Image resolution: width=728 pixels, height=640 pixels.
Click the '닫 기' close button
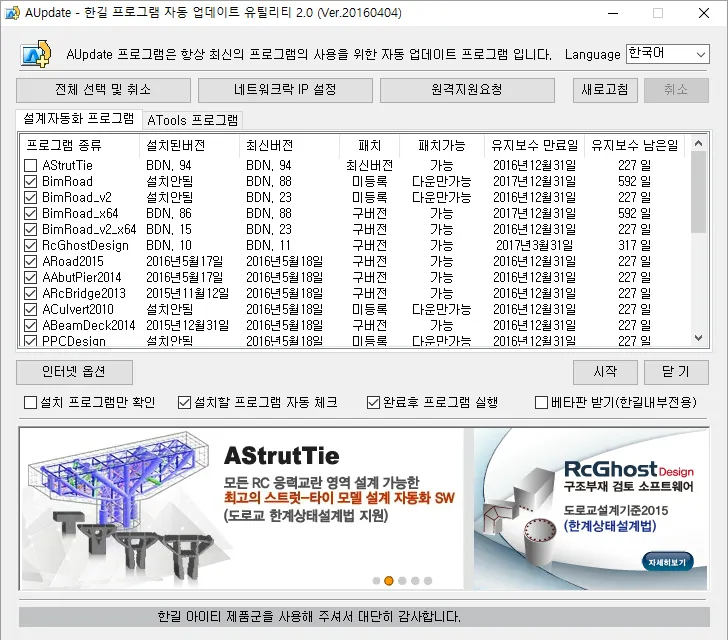[x=676, y=372]
